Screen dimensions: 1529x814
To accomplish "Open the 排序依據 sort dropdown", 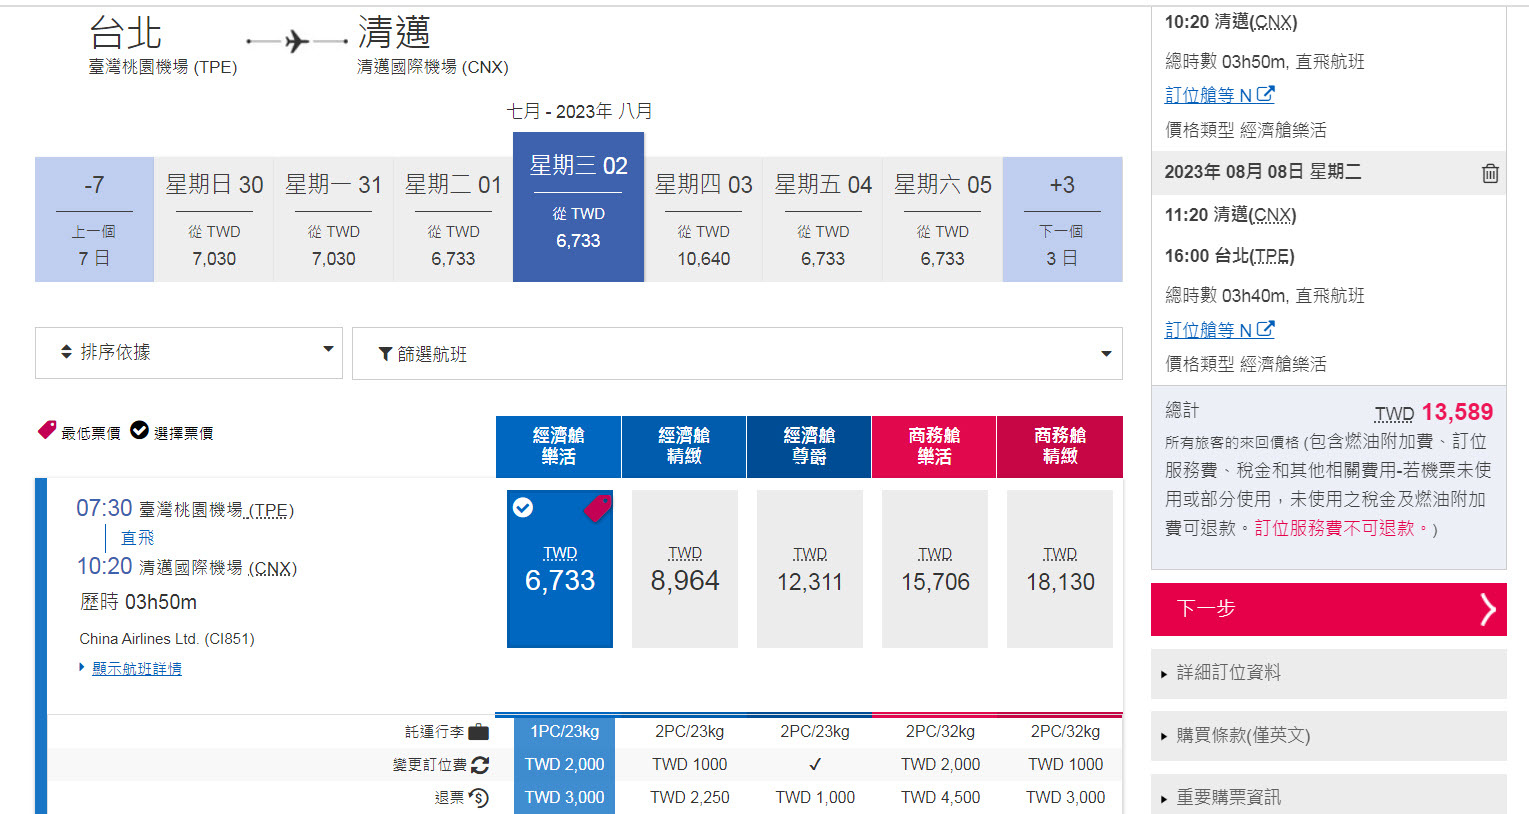I will click(x=189, y=353).
